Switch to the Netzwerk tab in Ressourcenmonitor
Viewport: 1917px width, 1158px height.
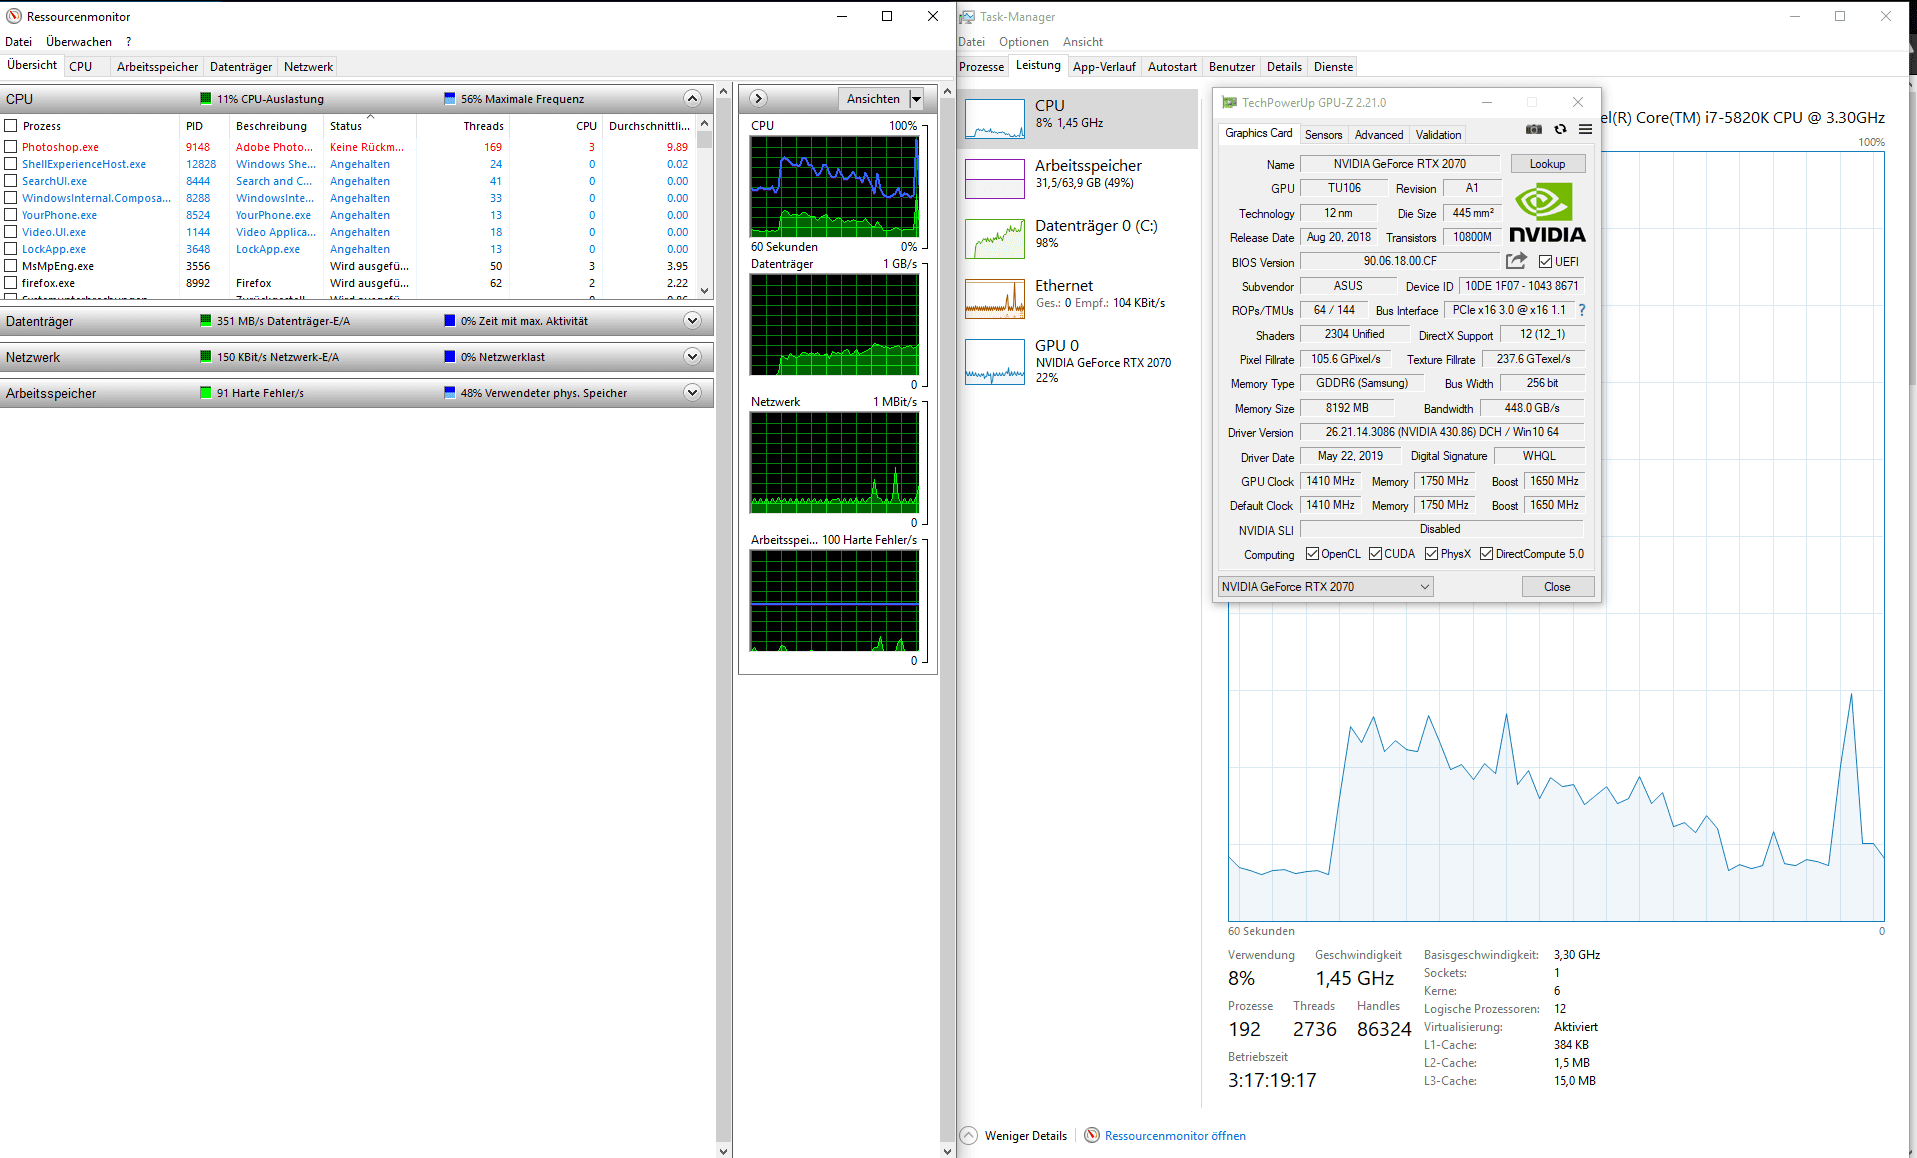coord(308,67)
